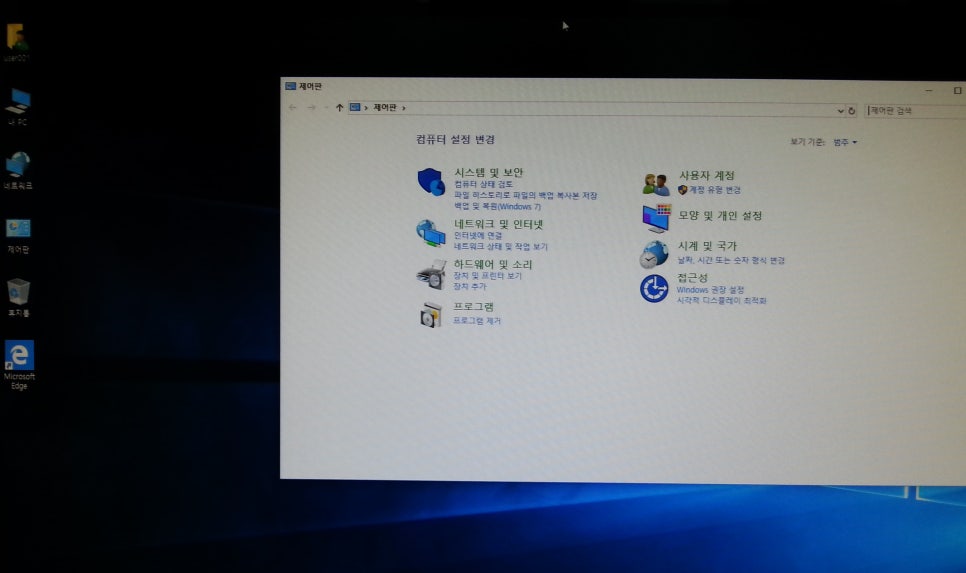Image resolution: width=966 pixels, height=573 pixels.
Task: Click the 시스템 및 보안 shield icon
Action: click(x=430, y=182)
